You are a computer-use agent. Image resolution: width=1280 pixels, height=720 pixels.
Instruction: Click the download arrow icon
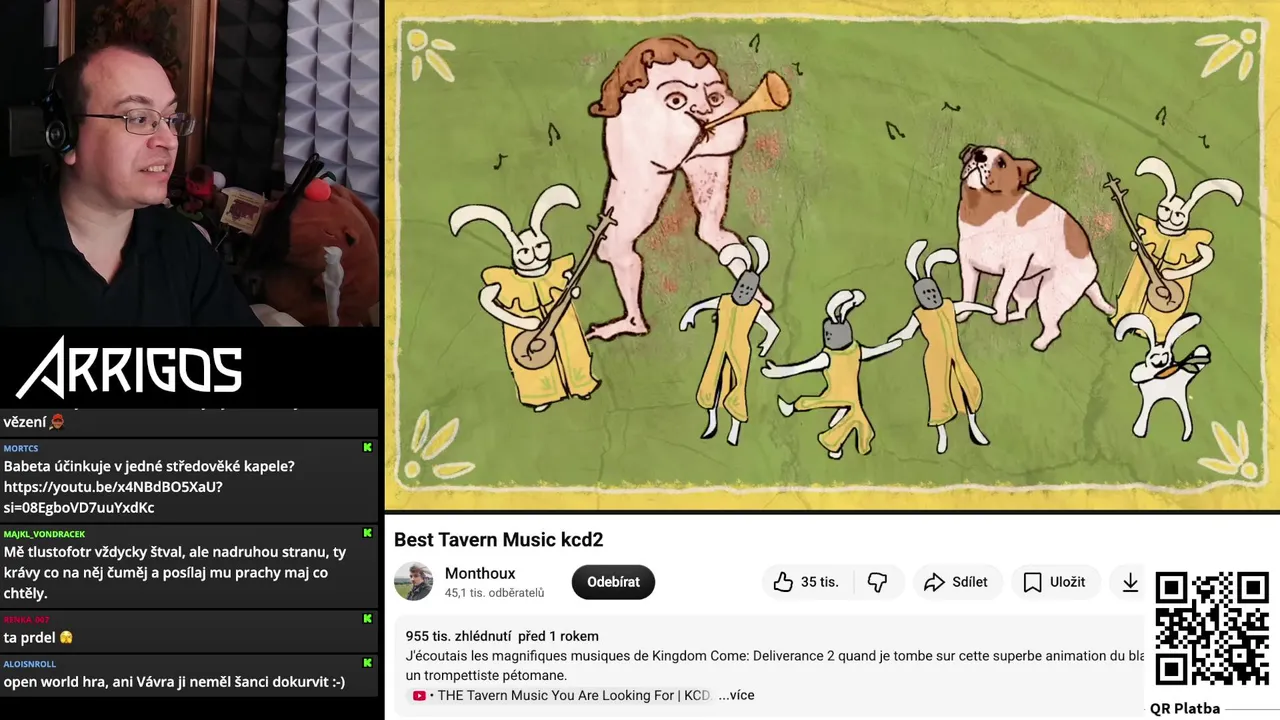[x=1130, y=582]
